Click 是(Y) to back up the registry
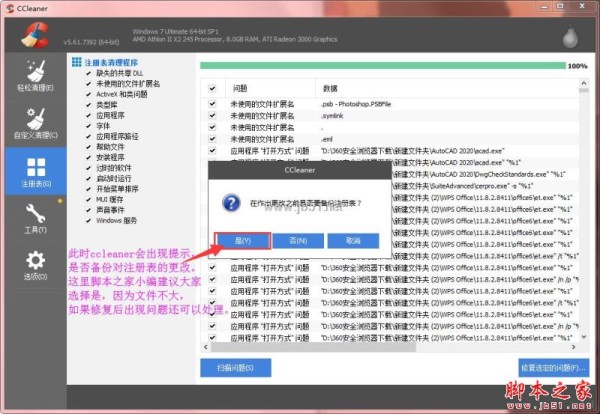This screenshot has height=414, width=600. [x=241, y=241]
